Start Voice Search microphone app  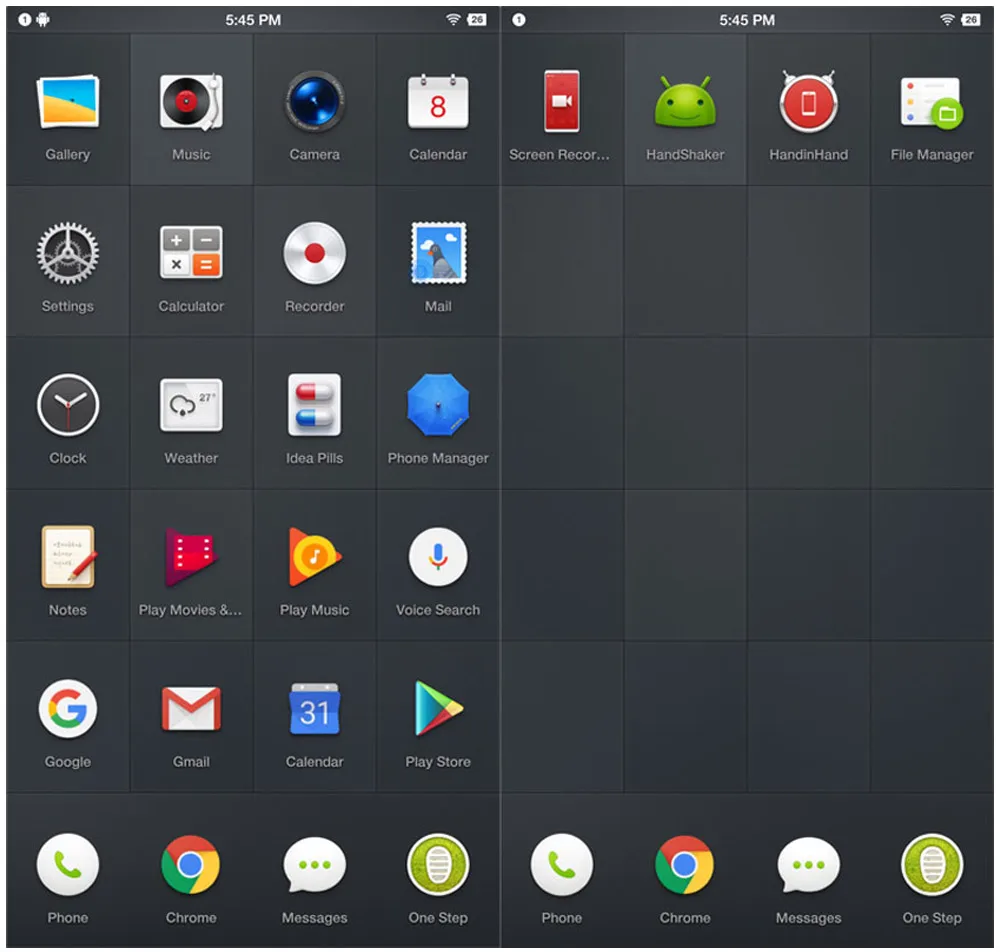(438, 556)
